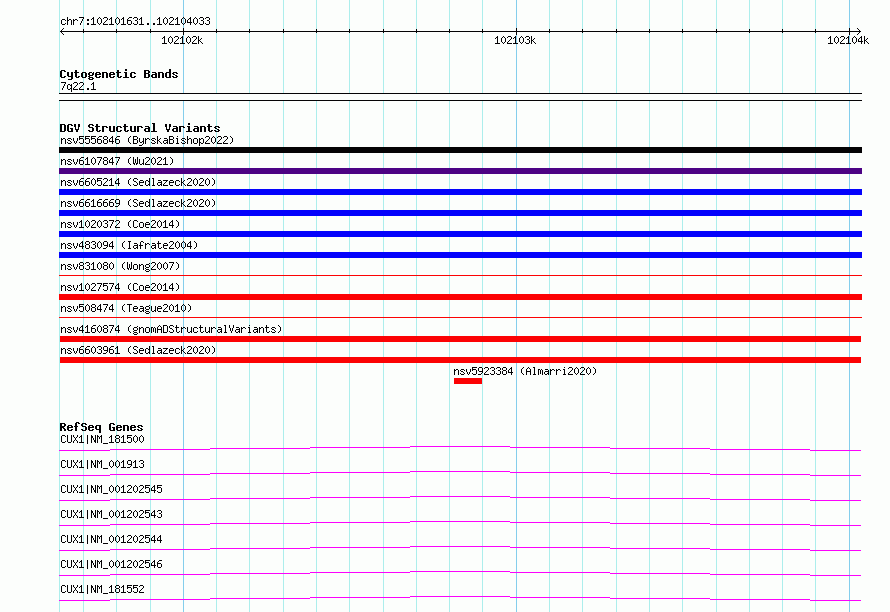890x612 pixels.
Task: Click the blue bar under nsv6605214
Action: click(x=460, y=192)
